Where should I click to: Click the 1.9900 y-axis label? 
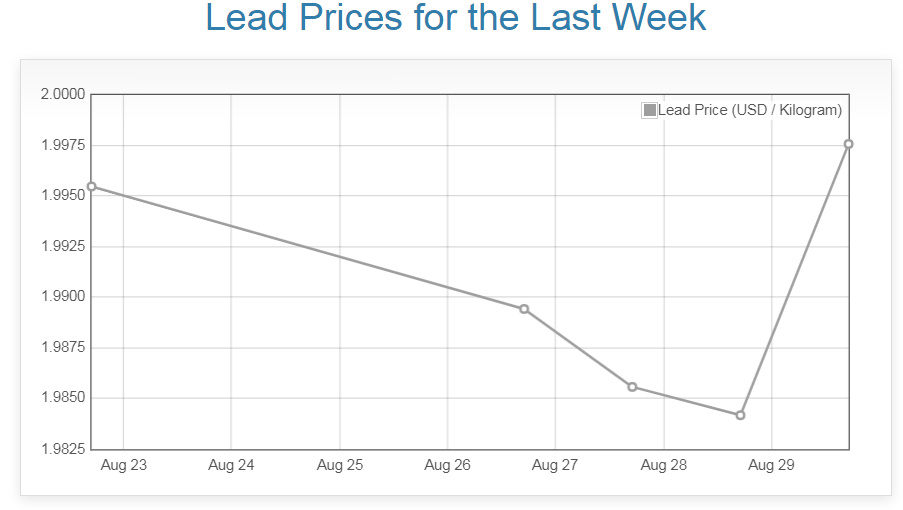point(62,297)
